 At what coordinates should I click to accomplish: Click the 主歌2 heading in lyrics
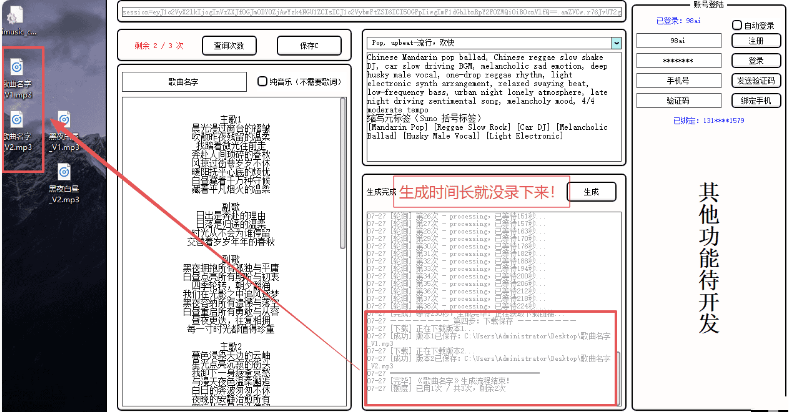point(231,347)
